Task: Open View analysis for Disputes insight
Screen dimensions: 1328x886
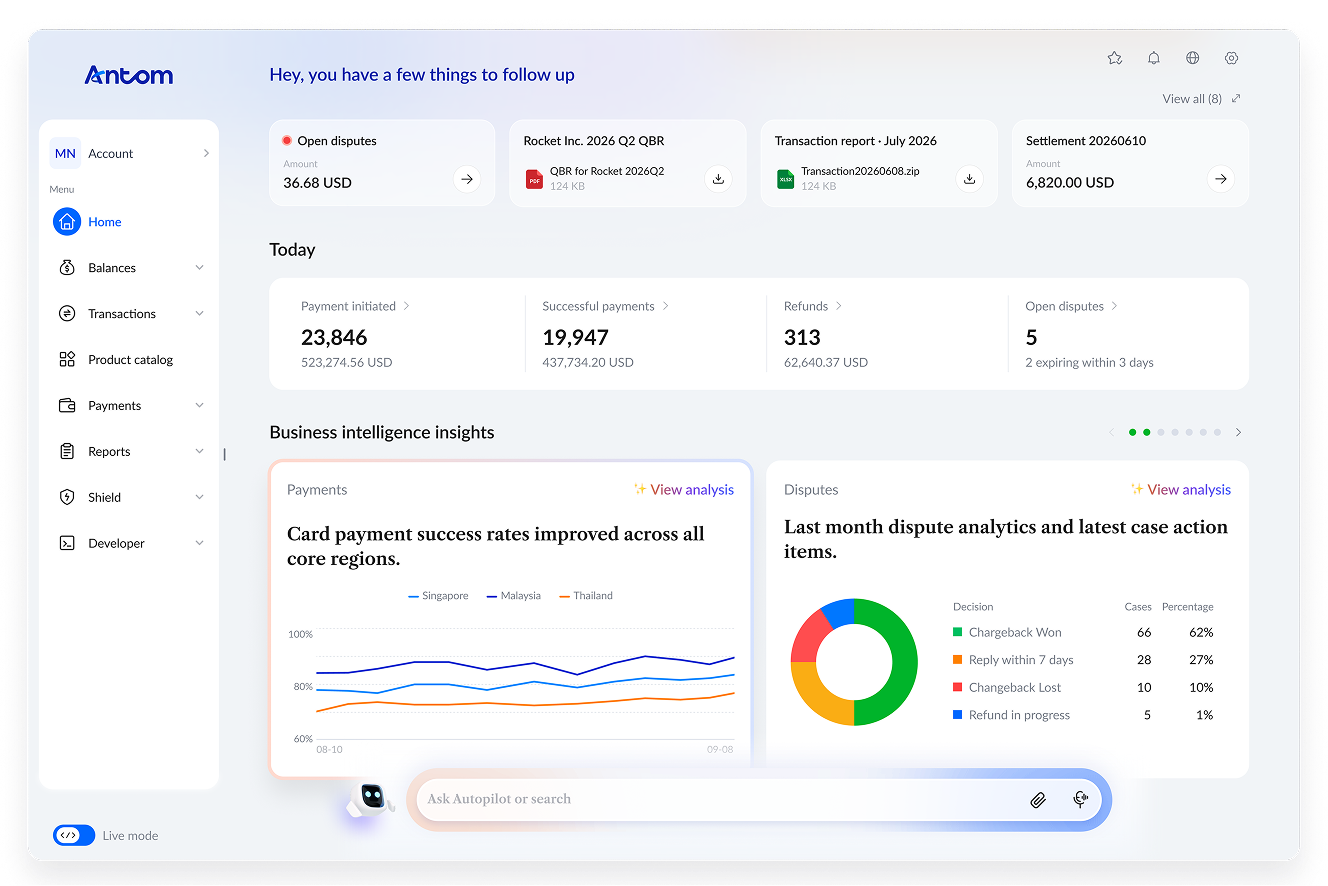Action: coord(1181,490)
